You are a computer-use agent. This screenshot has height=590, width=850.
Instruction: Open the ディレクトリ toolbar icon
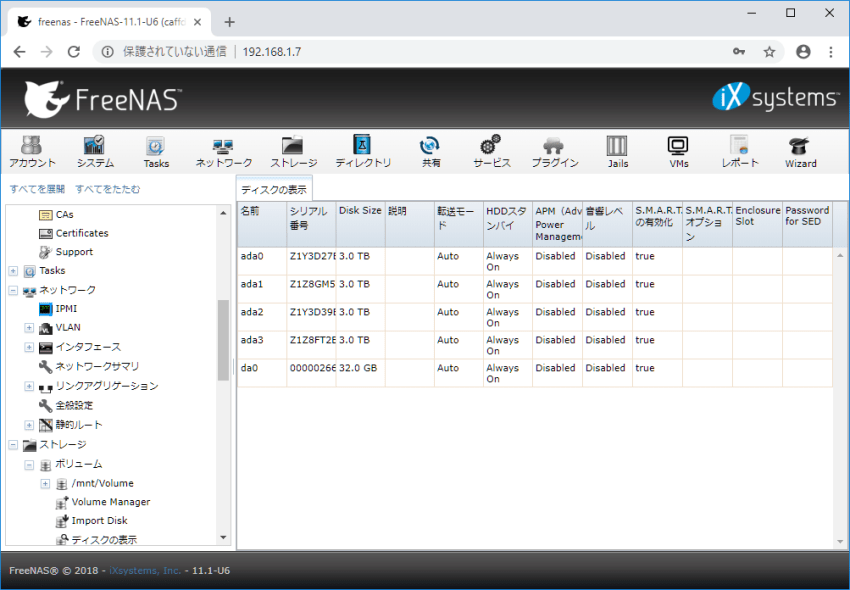363,152
